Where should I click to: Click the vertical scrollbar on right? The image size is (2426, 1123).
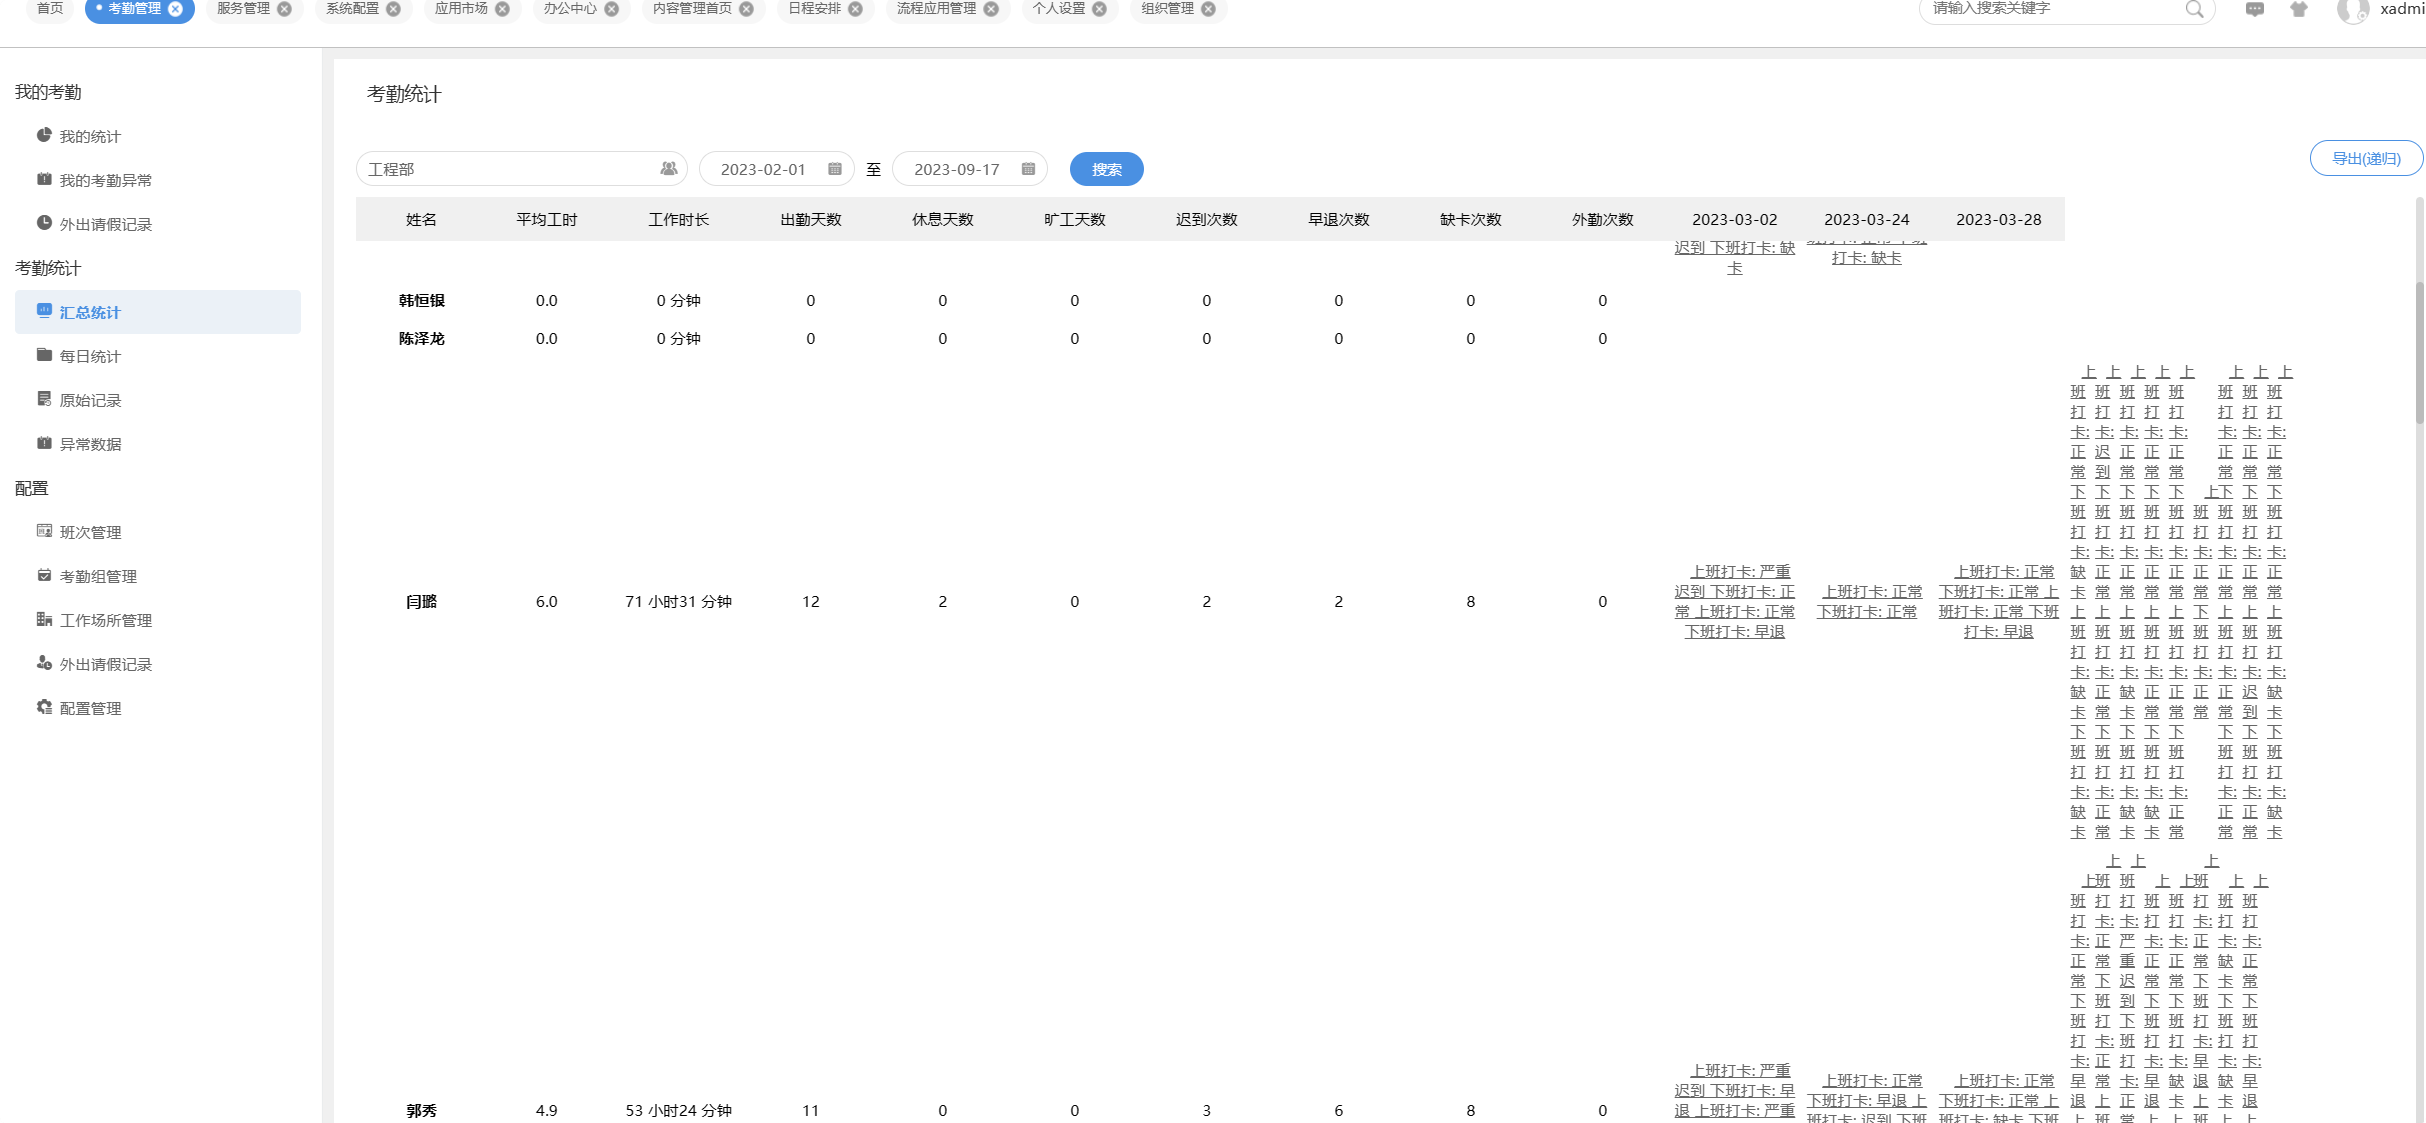pos(2420,350)
